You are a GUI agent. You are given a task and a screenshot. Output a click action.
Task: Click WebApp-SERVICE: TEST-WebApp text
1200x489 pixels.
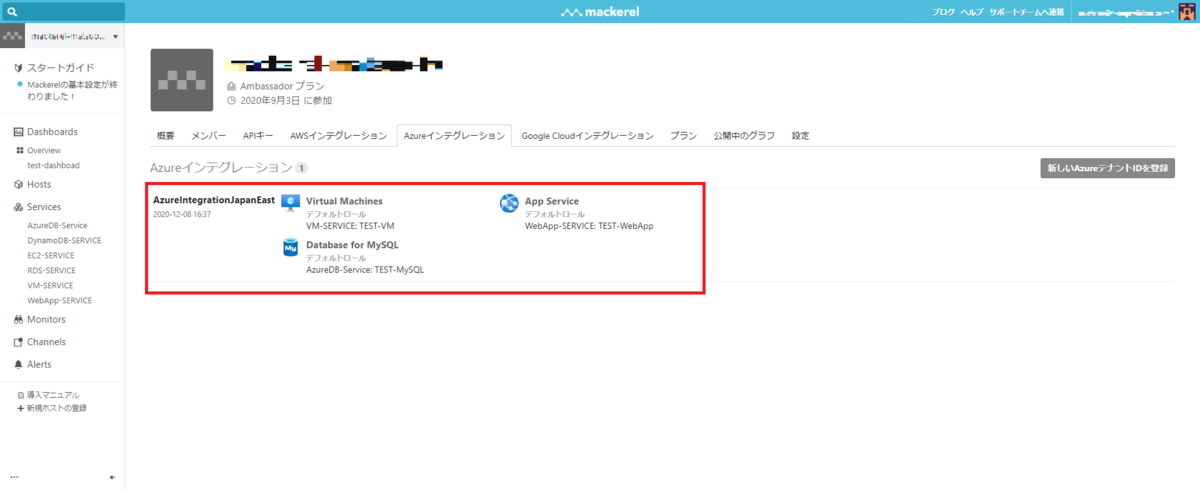coord(589,226)
